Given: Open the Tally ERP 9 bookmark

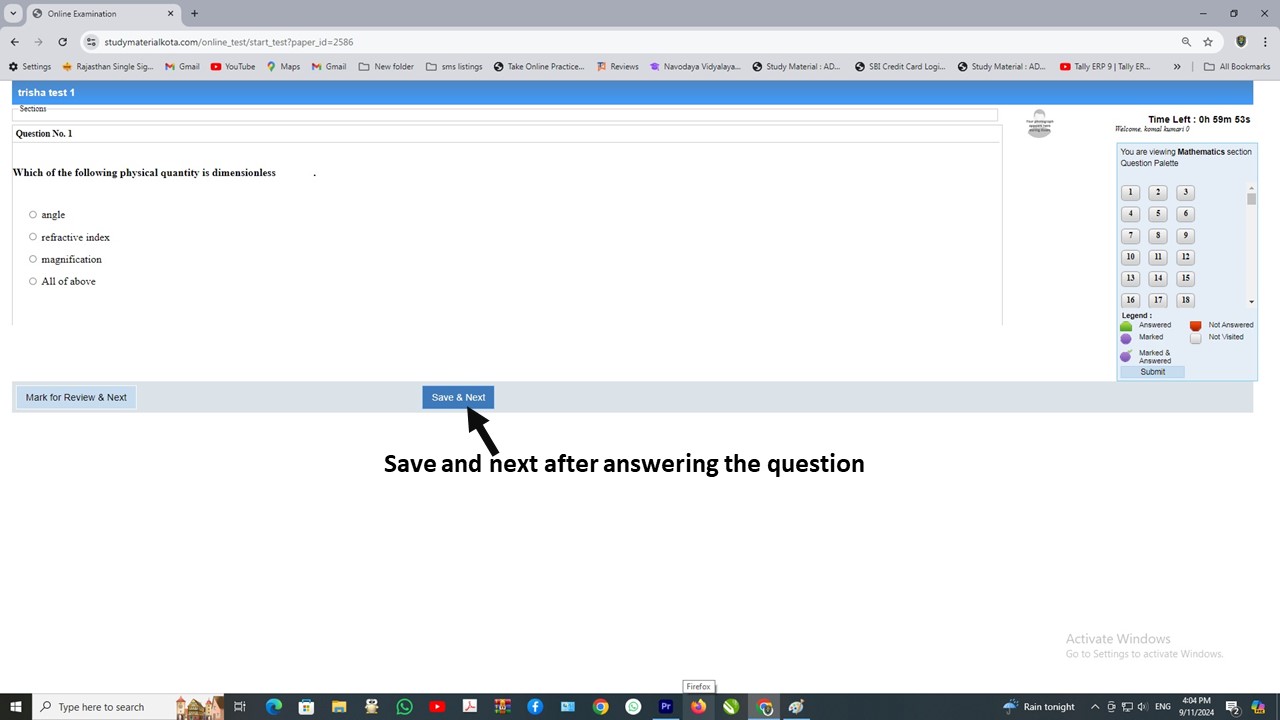Looking at the screenshot, I should point(1105,66).
